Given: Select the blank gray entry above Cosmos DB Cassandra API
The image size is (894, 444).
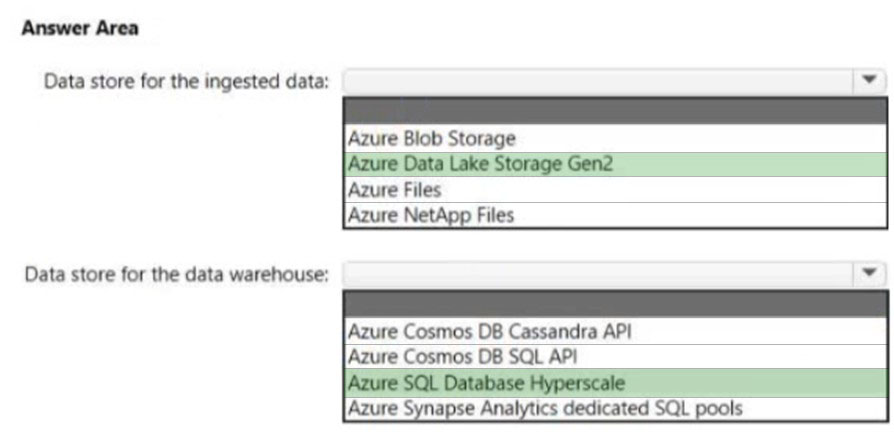Looking at the screenshot, I should coord(615,304).
